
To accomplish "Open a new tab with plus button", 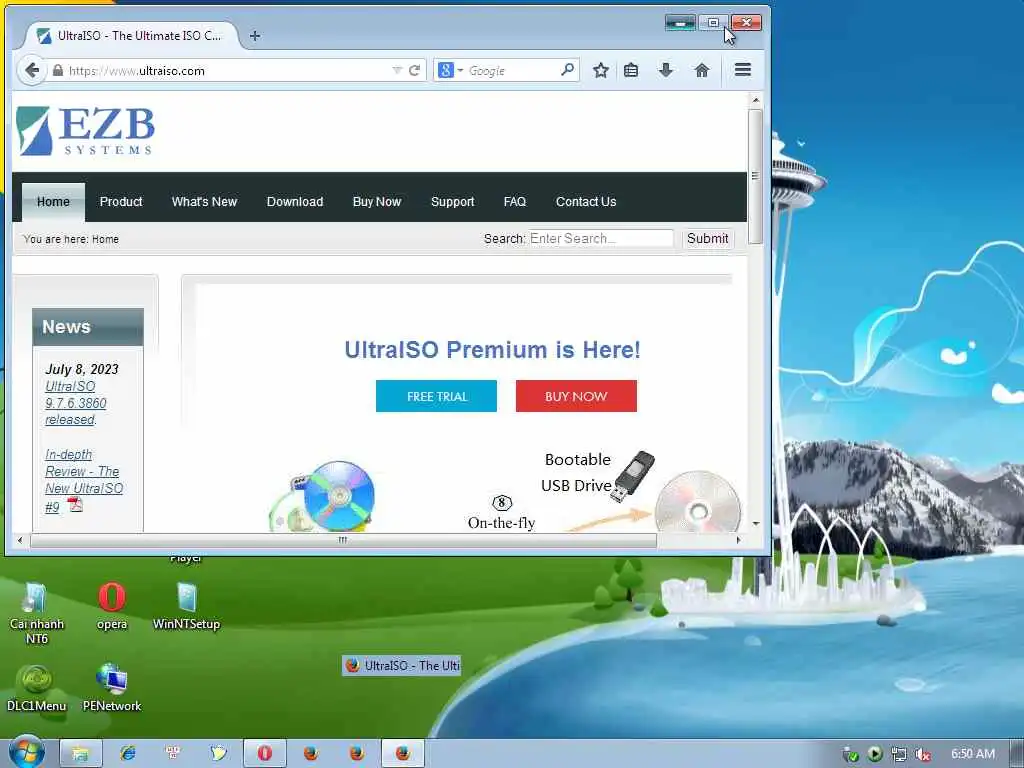I will pos(255,36).
